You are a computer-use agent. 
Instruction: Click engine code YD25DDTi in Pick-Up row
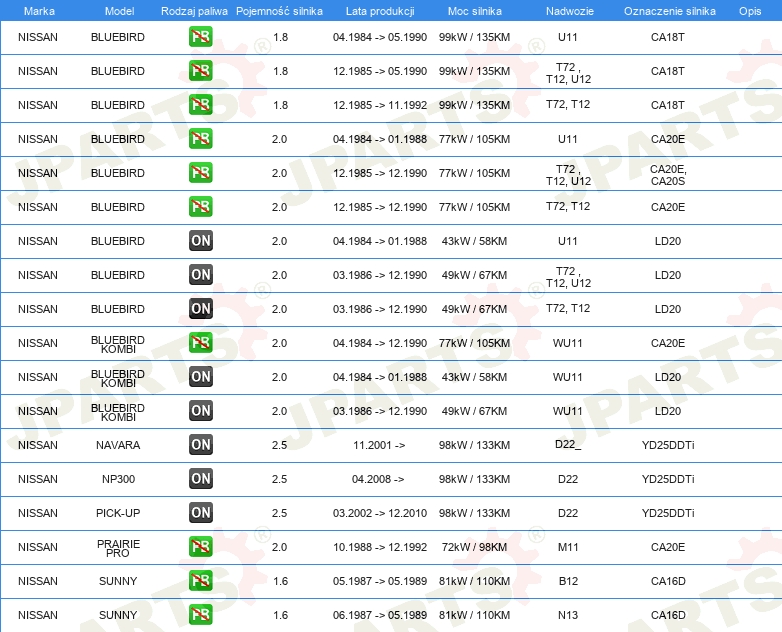click(668, 513)
